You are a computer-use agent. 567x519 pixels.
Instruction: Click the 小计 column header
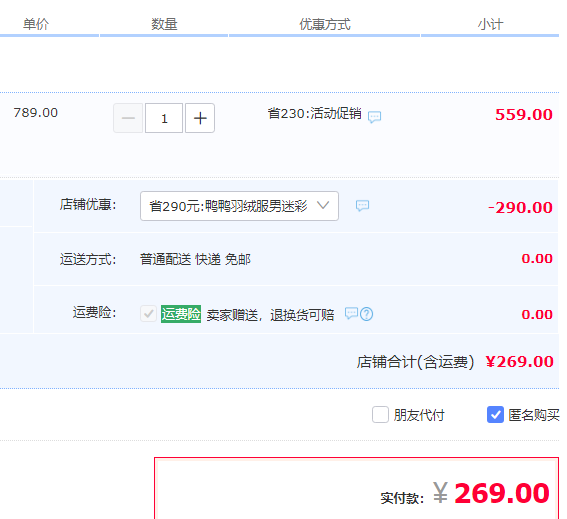pos(490,24)
